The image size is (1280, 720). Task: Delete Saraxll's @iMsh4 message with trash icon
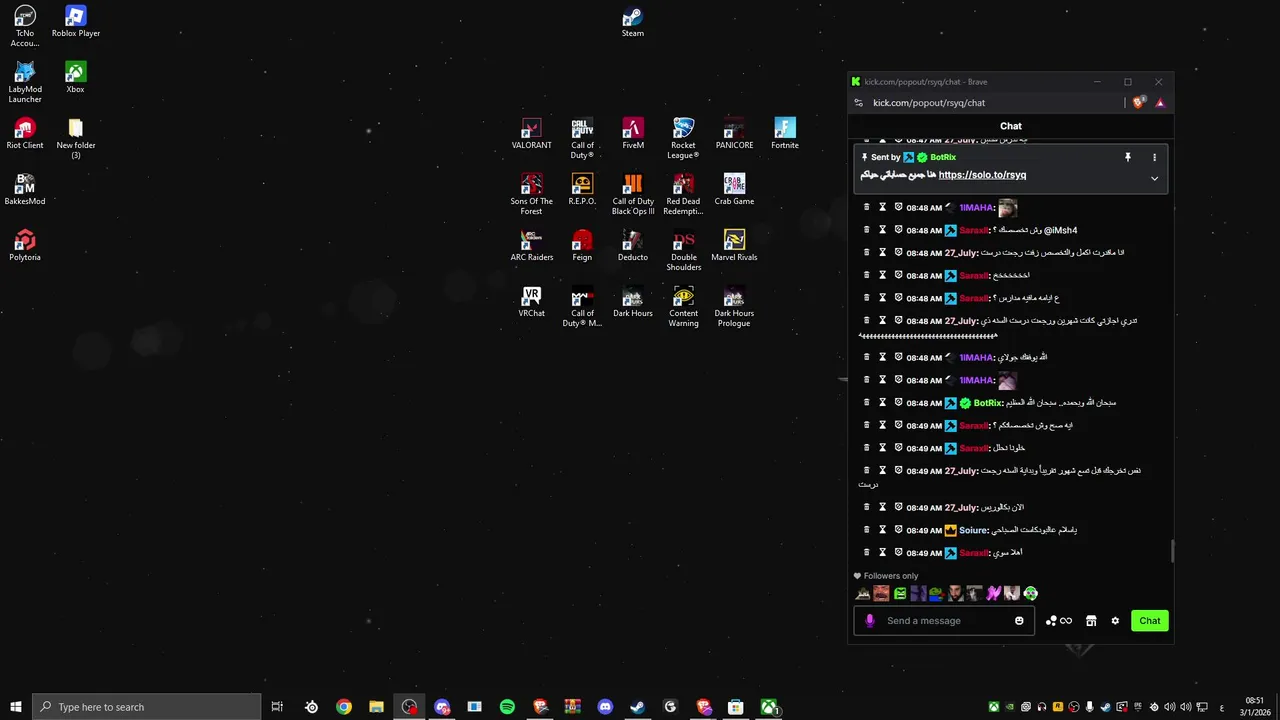pos(866,230)
